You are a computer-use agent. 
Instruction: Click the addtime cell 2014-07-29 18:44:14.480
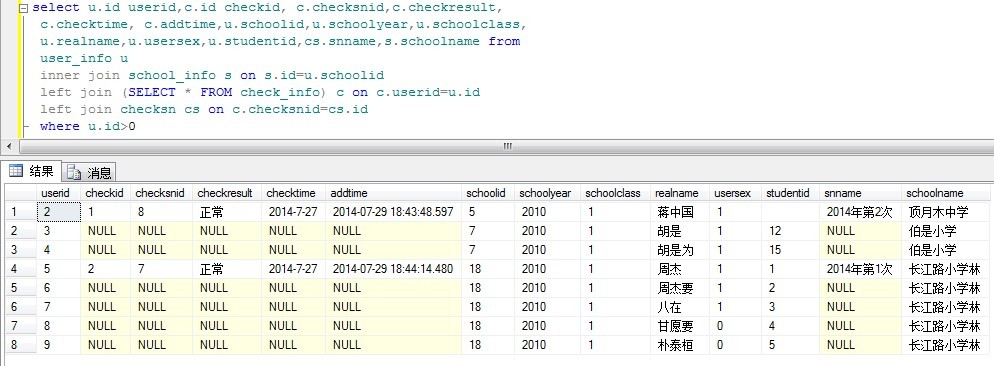(394, 269)
